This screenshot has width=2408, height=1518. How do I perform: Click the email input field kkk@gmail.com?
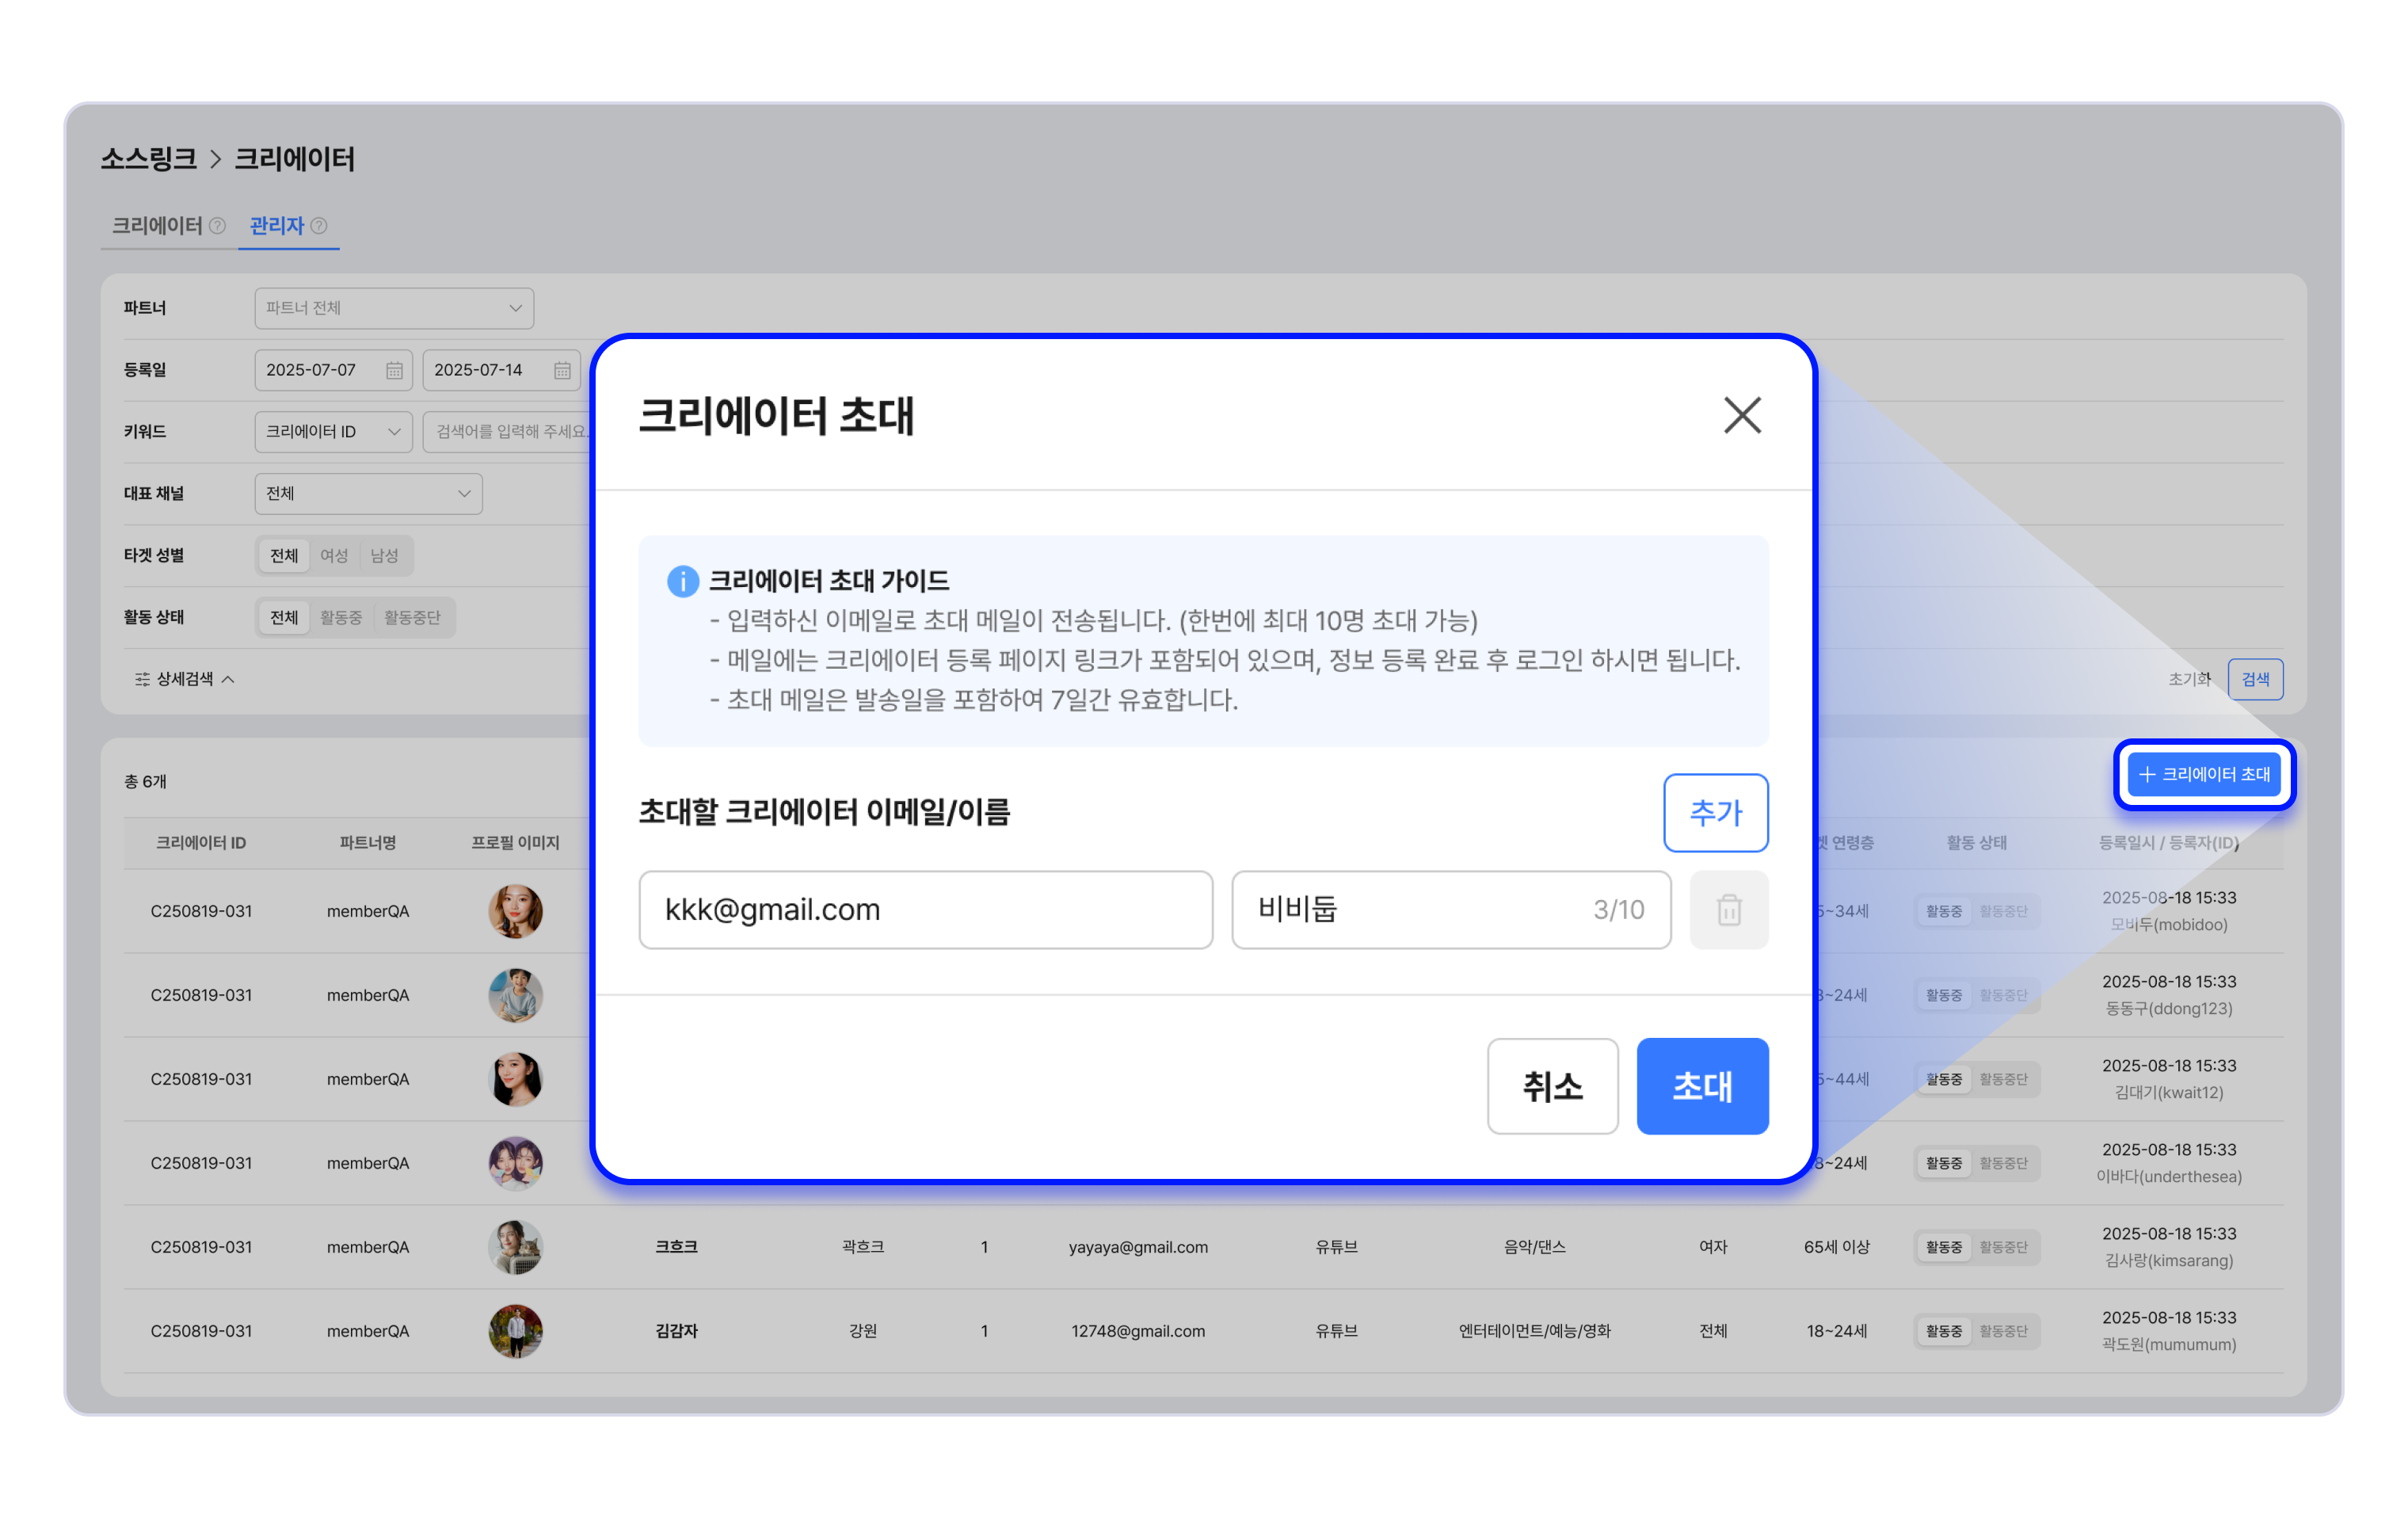coord(925,910)
